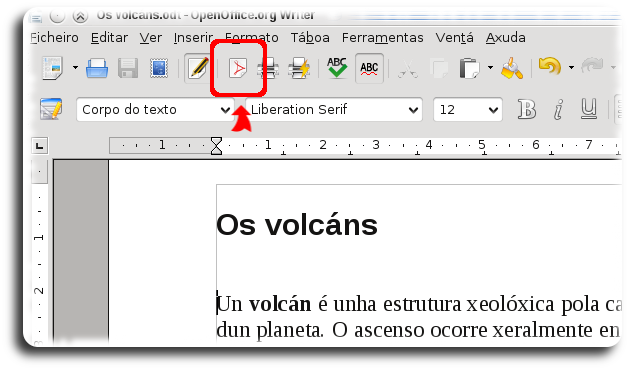Click the grayed Redo arrow icon
Viewport: 629px width, 370px height.
pyautogui.click(x=592, y=66)
